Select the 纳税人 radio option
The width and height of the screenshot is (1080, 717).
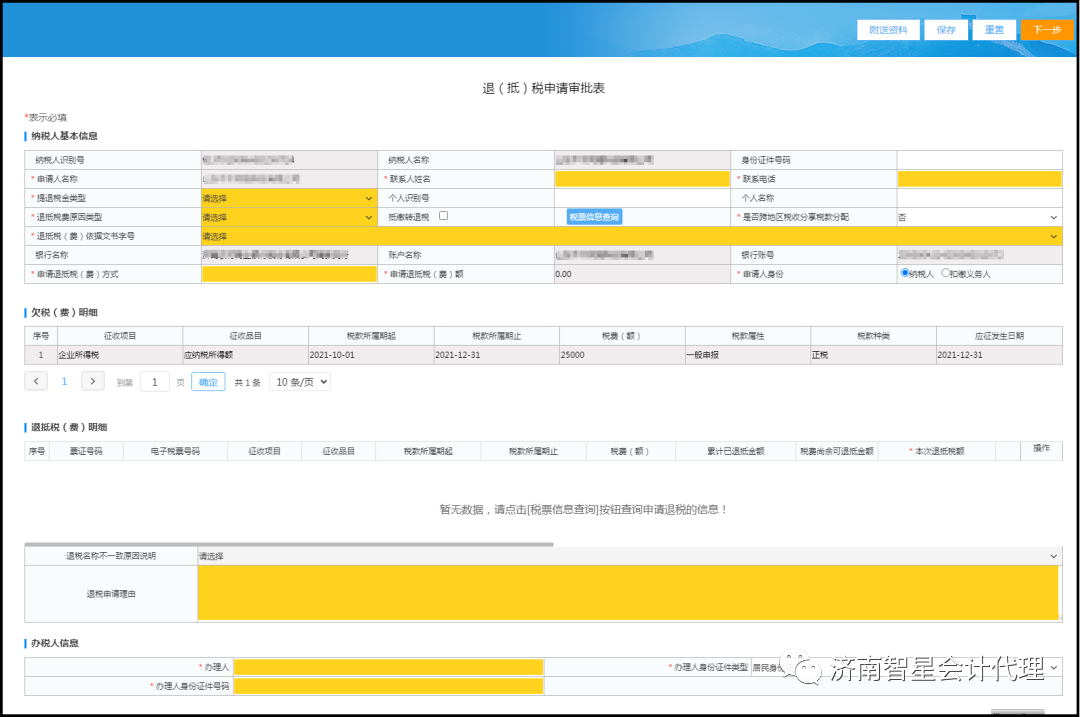click(905, 273)
